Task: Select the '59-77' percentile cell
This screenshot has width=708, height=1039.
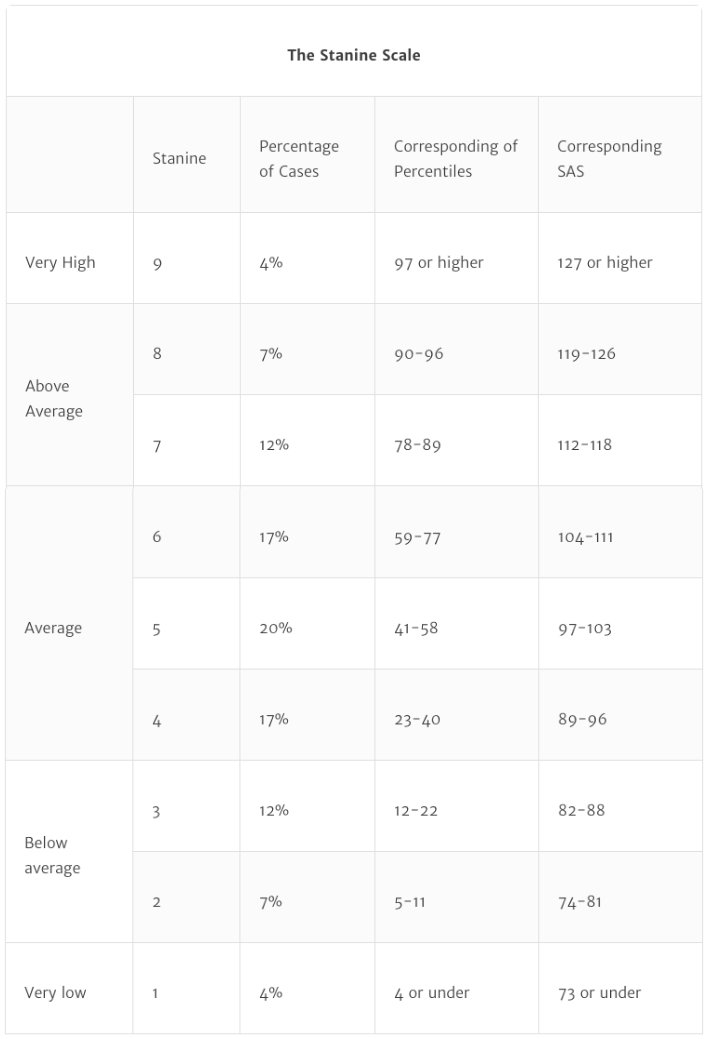Action: [x=418, y=537]
